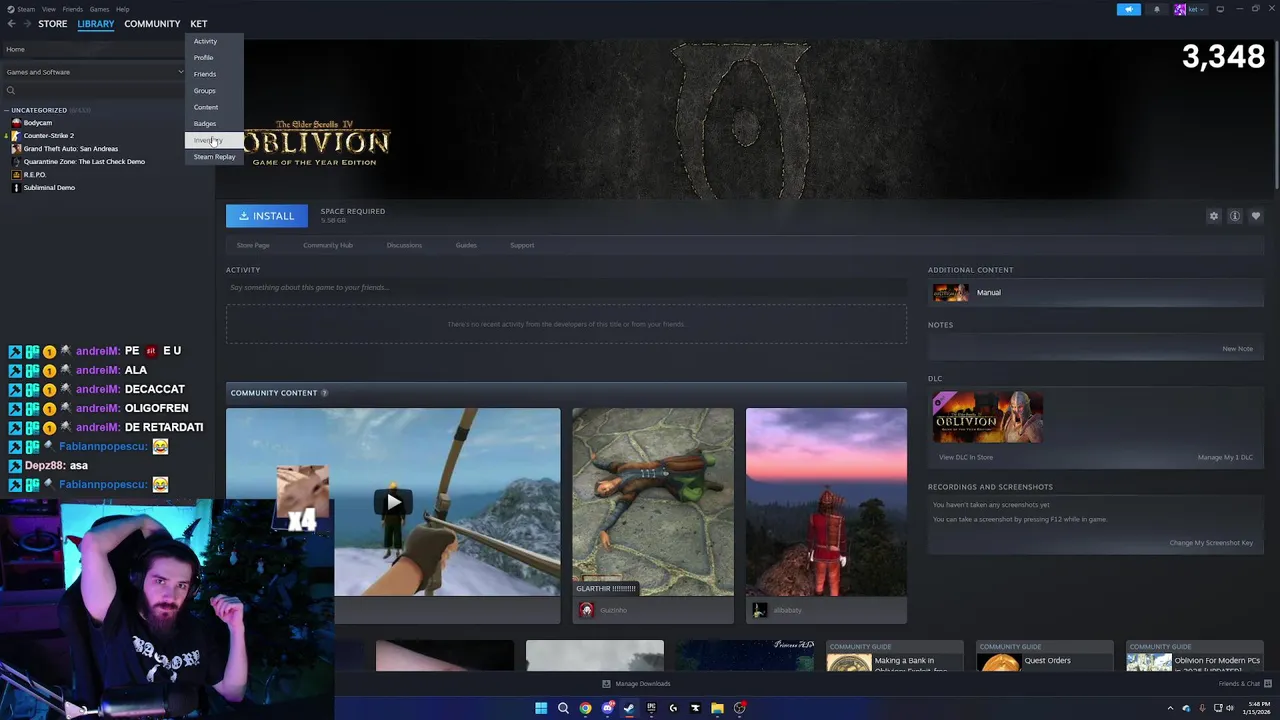Screen dimensions: 1280x720
Task: Open taskbar search icon
Action: point(563,708)
